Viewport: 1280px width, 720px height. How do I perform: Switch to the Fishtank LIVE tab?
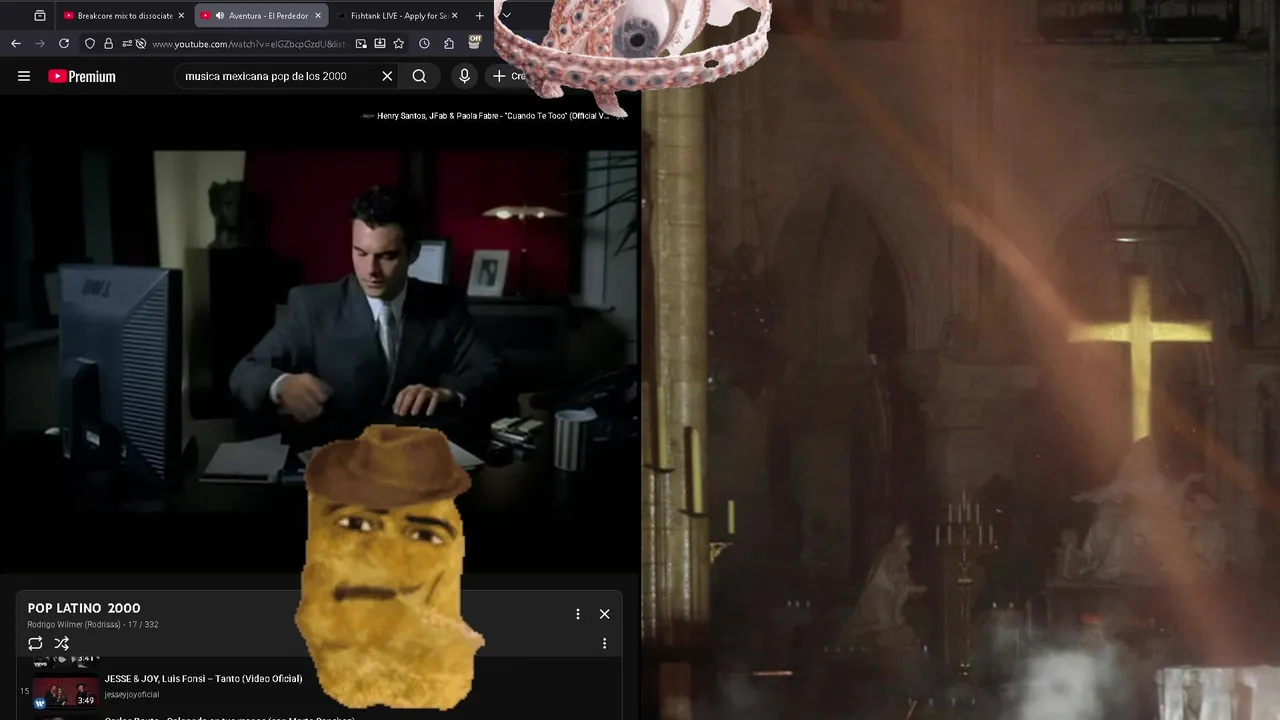[x=398, y=16]
